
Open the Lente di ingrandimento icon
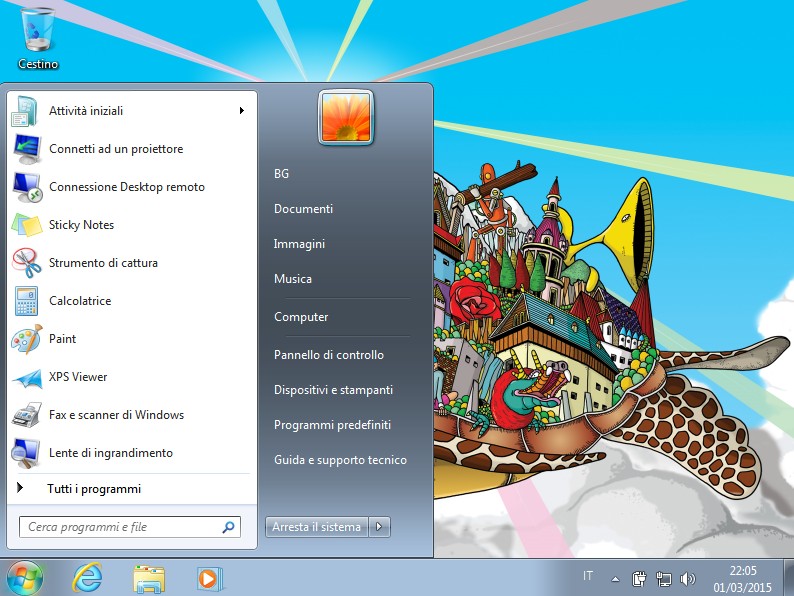pyautogui.click(x=25, y=453)
